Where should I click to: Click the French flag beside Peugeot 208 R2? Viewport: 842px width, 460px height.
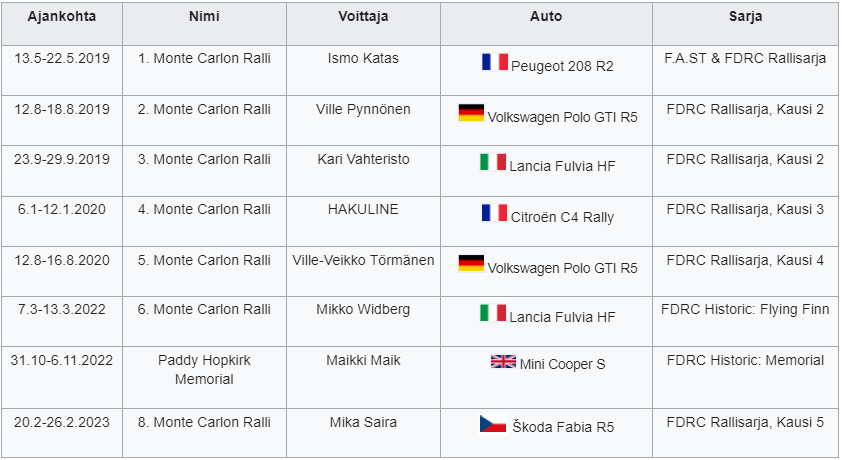494,63
